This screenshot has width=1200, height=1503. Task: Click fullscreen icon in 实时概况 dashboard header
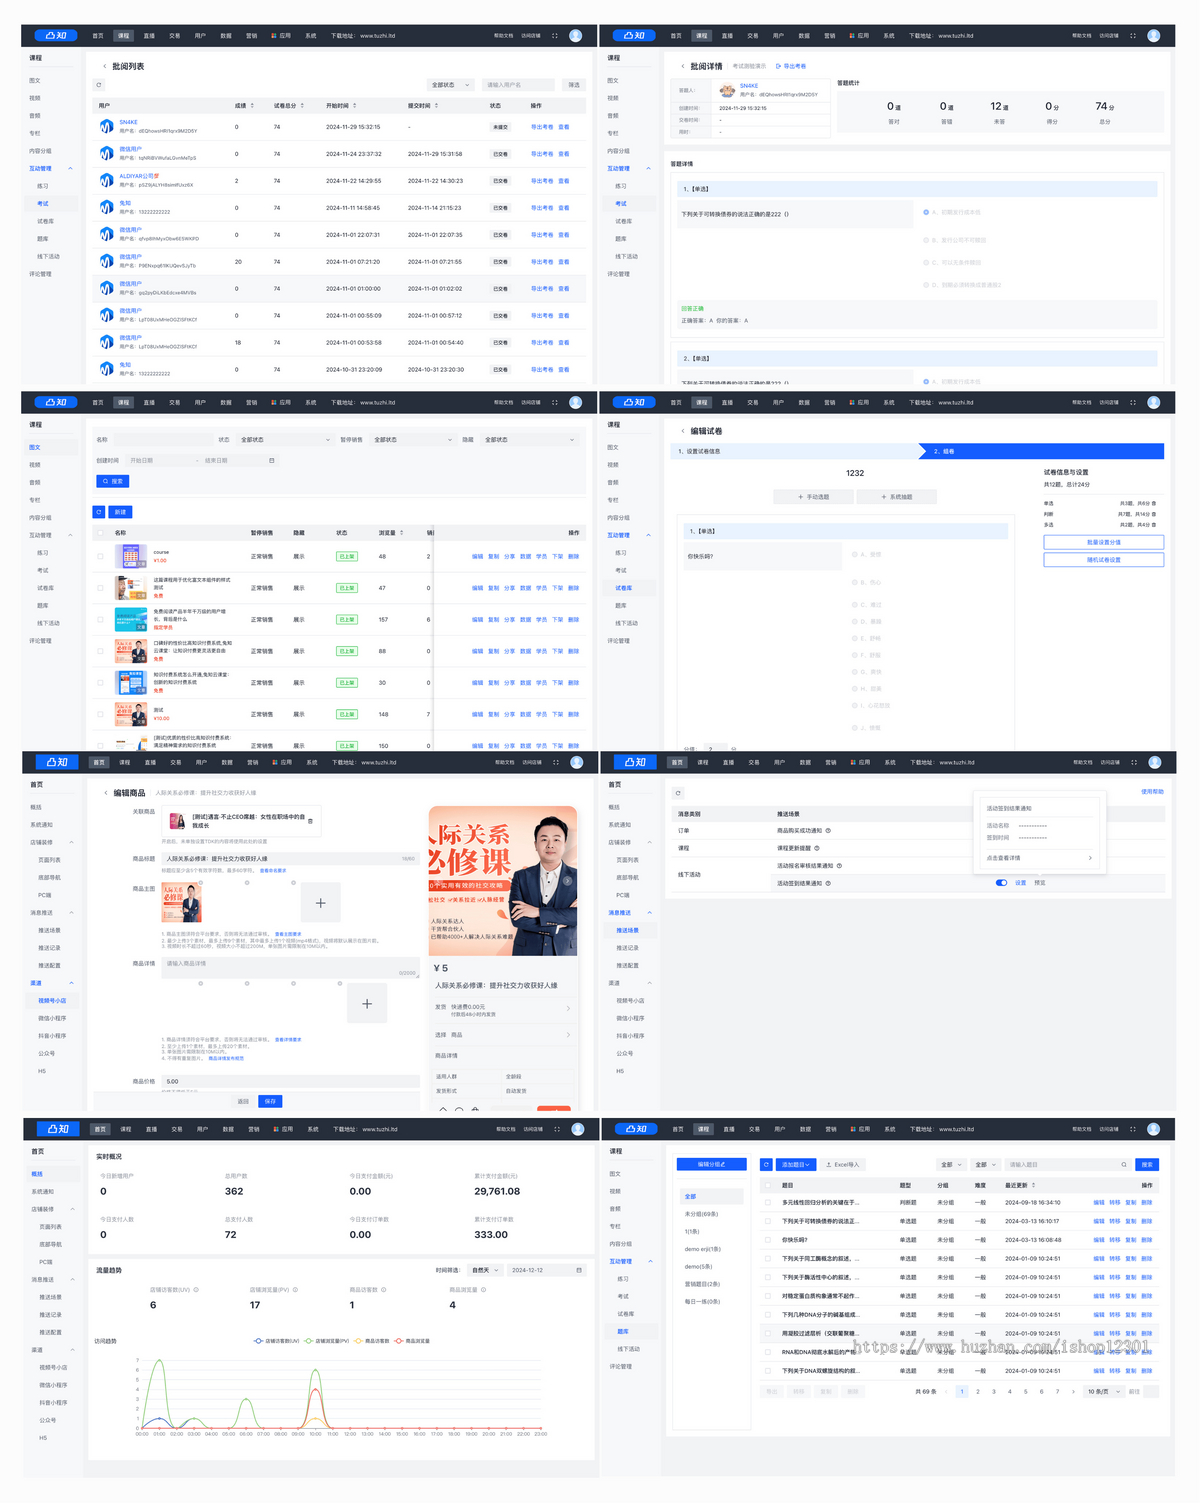(x=557, y=1129)
